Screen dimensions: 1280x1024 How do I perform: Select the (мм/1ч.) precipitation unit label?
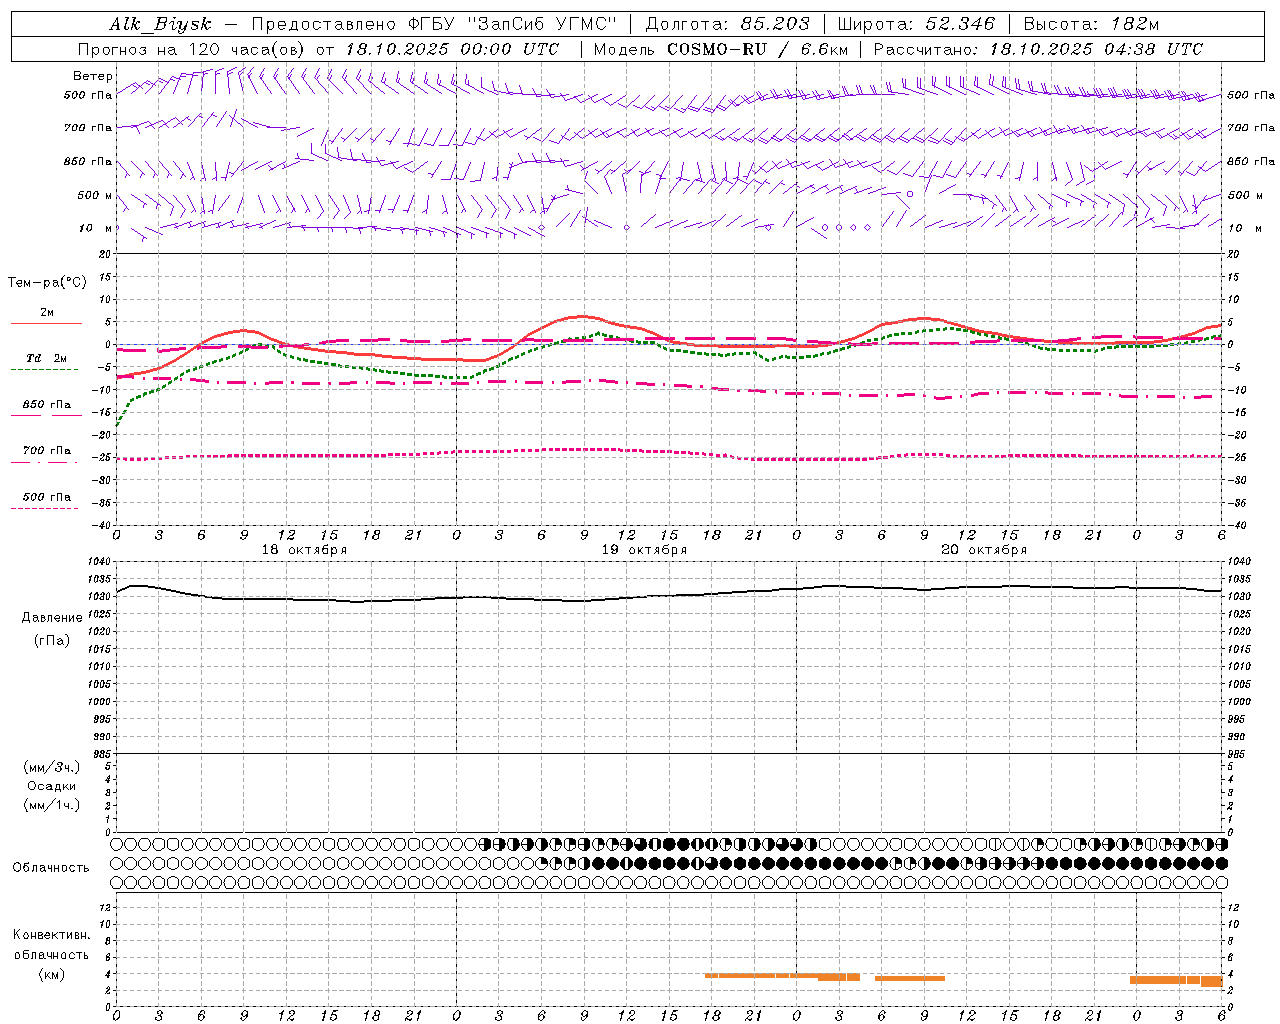tap(52, 805)
